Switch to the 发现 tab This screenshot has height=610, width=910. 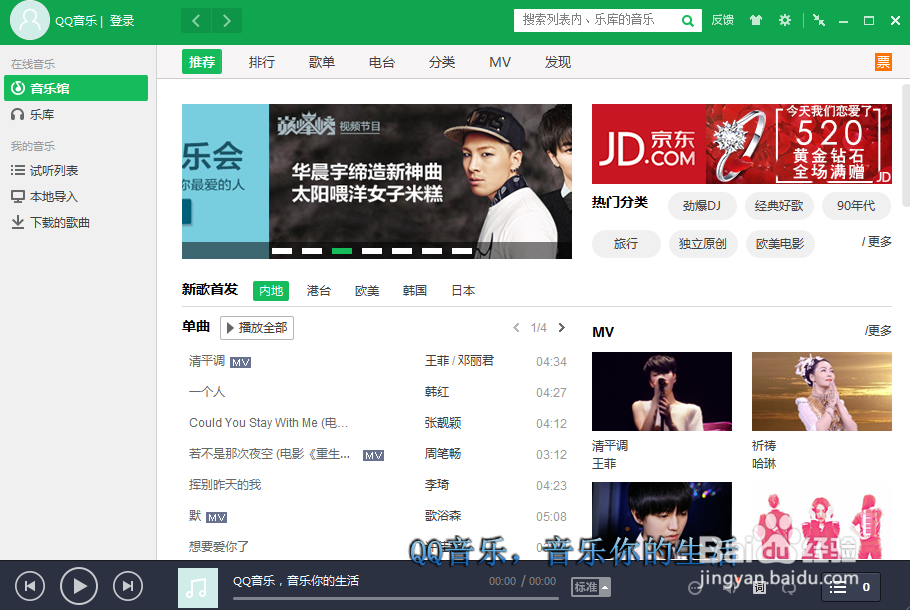pyautogui.click(x=558, y=62)
